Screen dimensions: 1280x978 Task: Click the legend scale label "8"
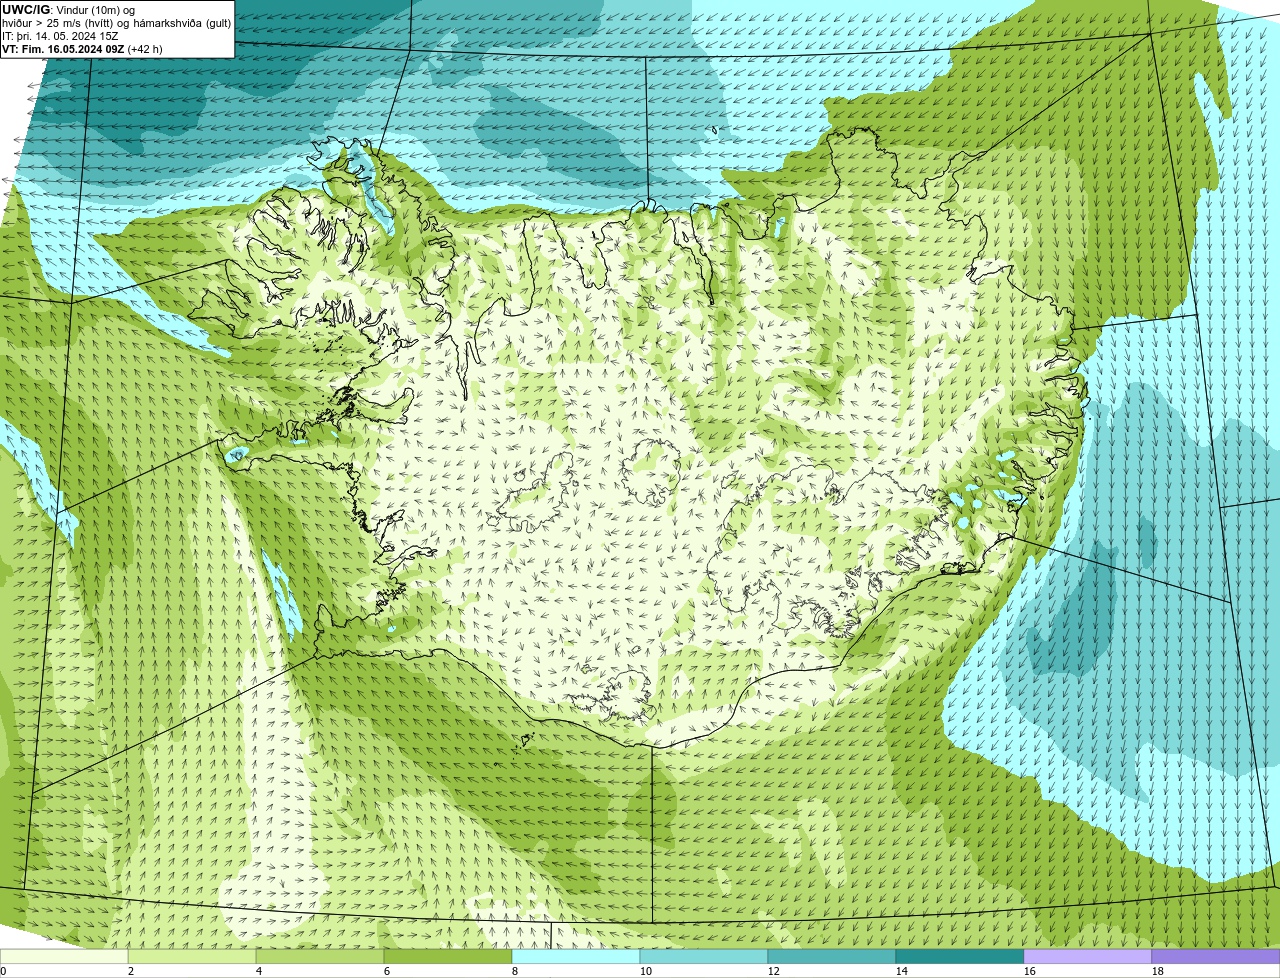tap(515, 971)
